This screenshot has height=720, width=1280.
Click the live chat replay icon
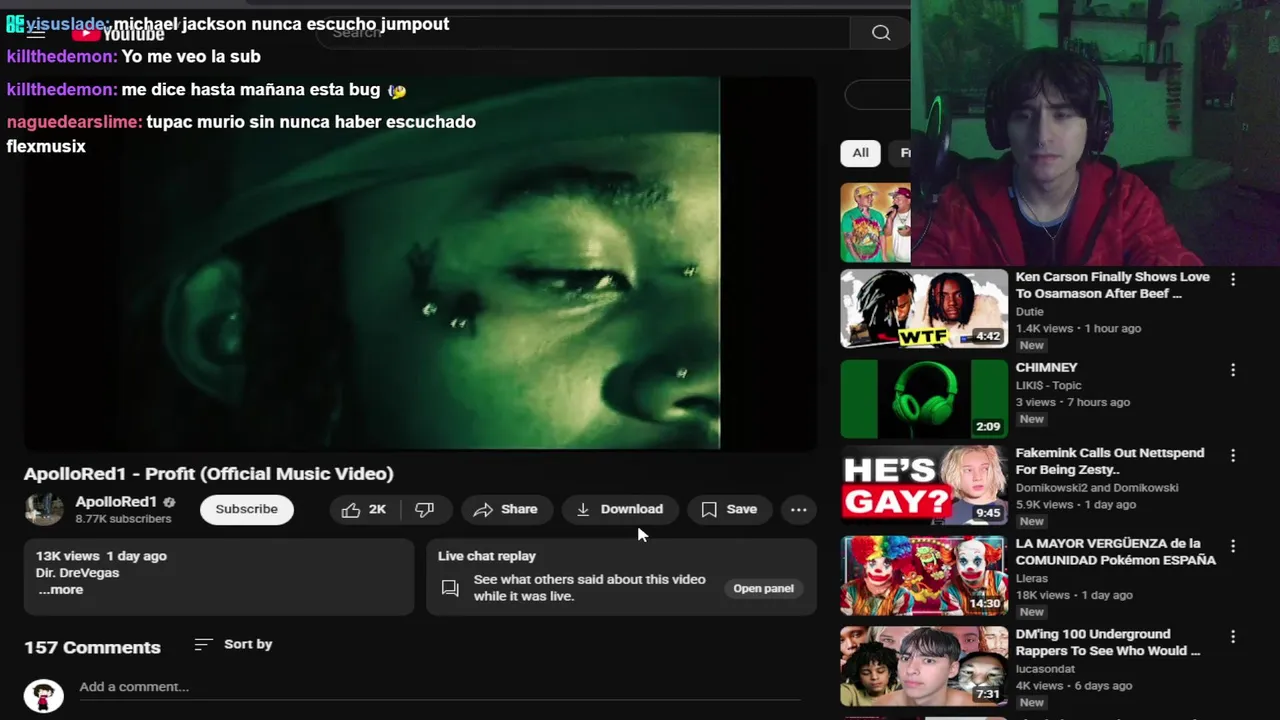pyautogui.click(x=450, y=588)
